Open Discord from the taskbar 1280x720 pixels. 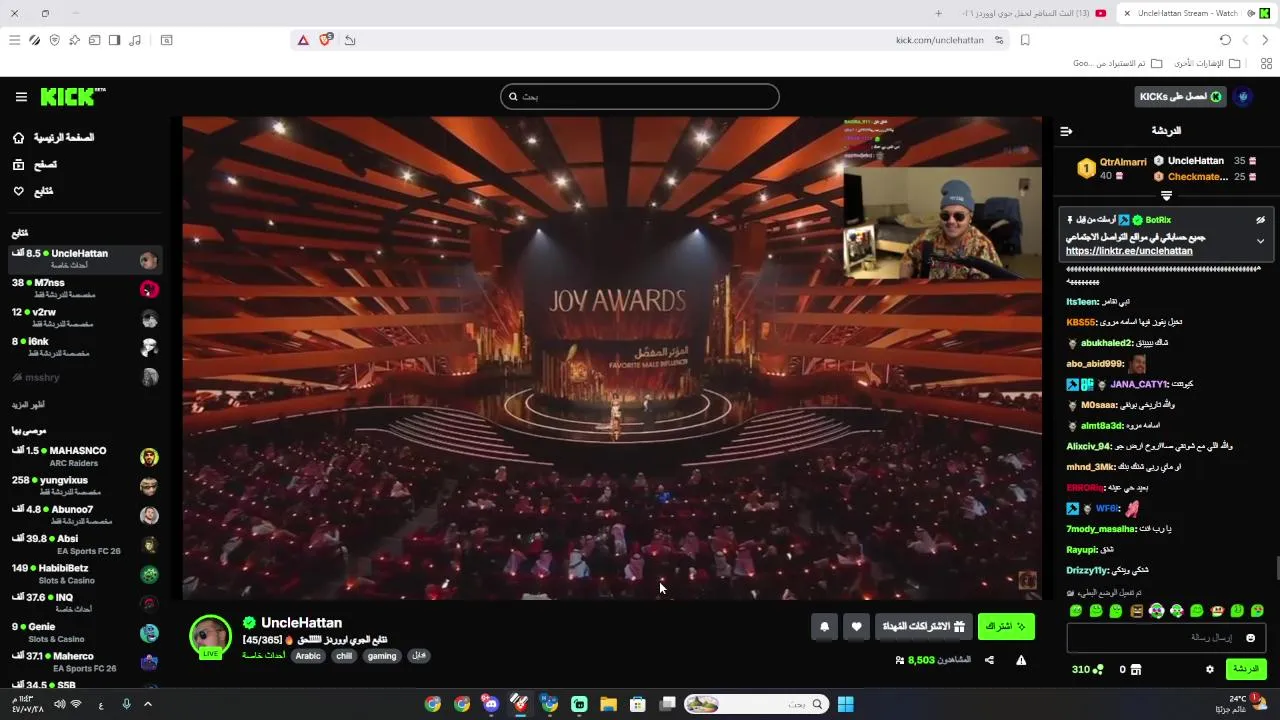coord(490,704)
